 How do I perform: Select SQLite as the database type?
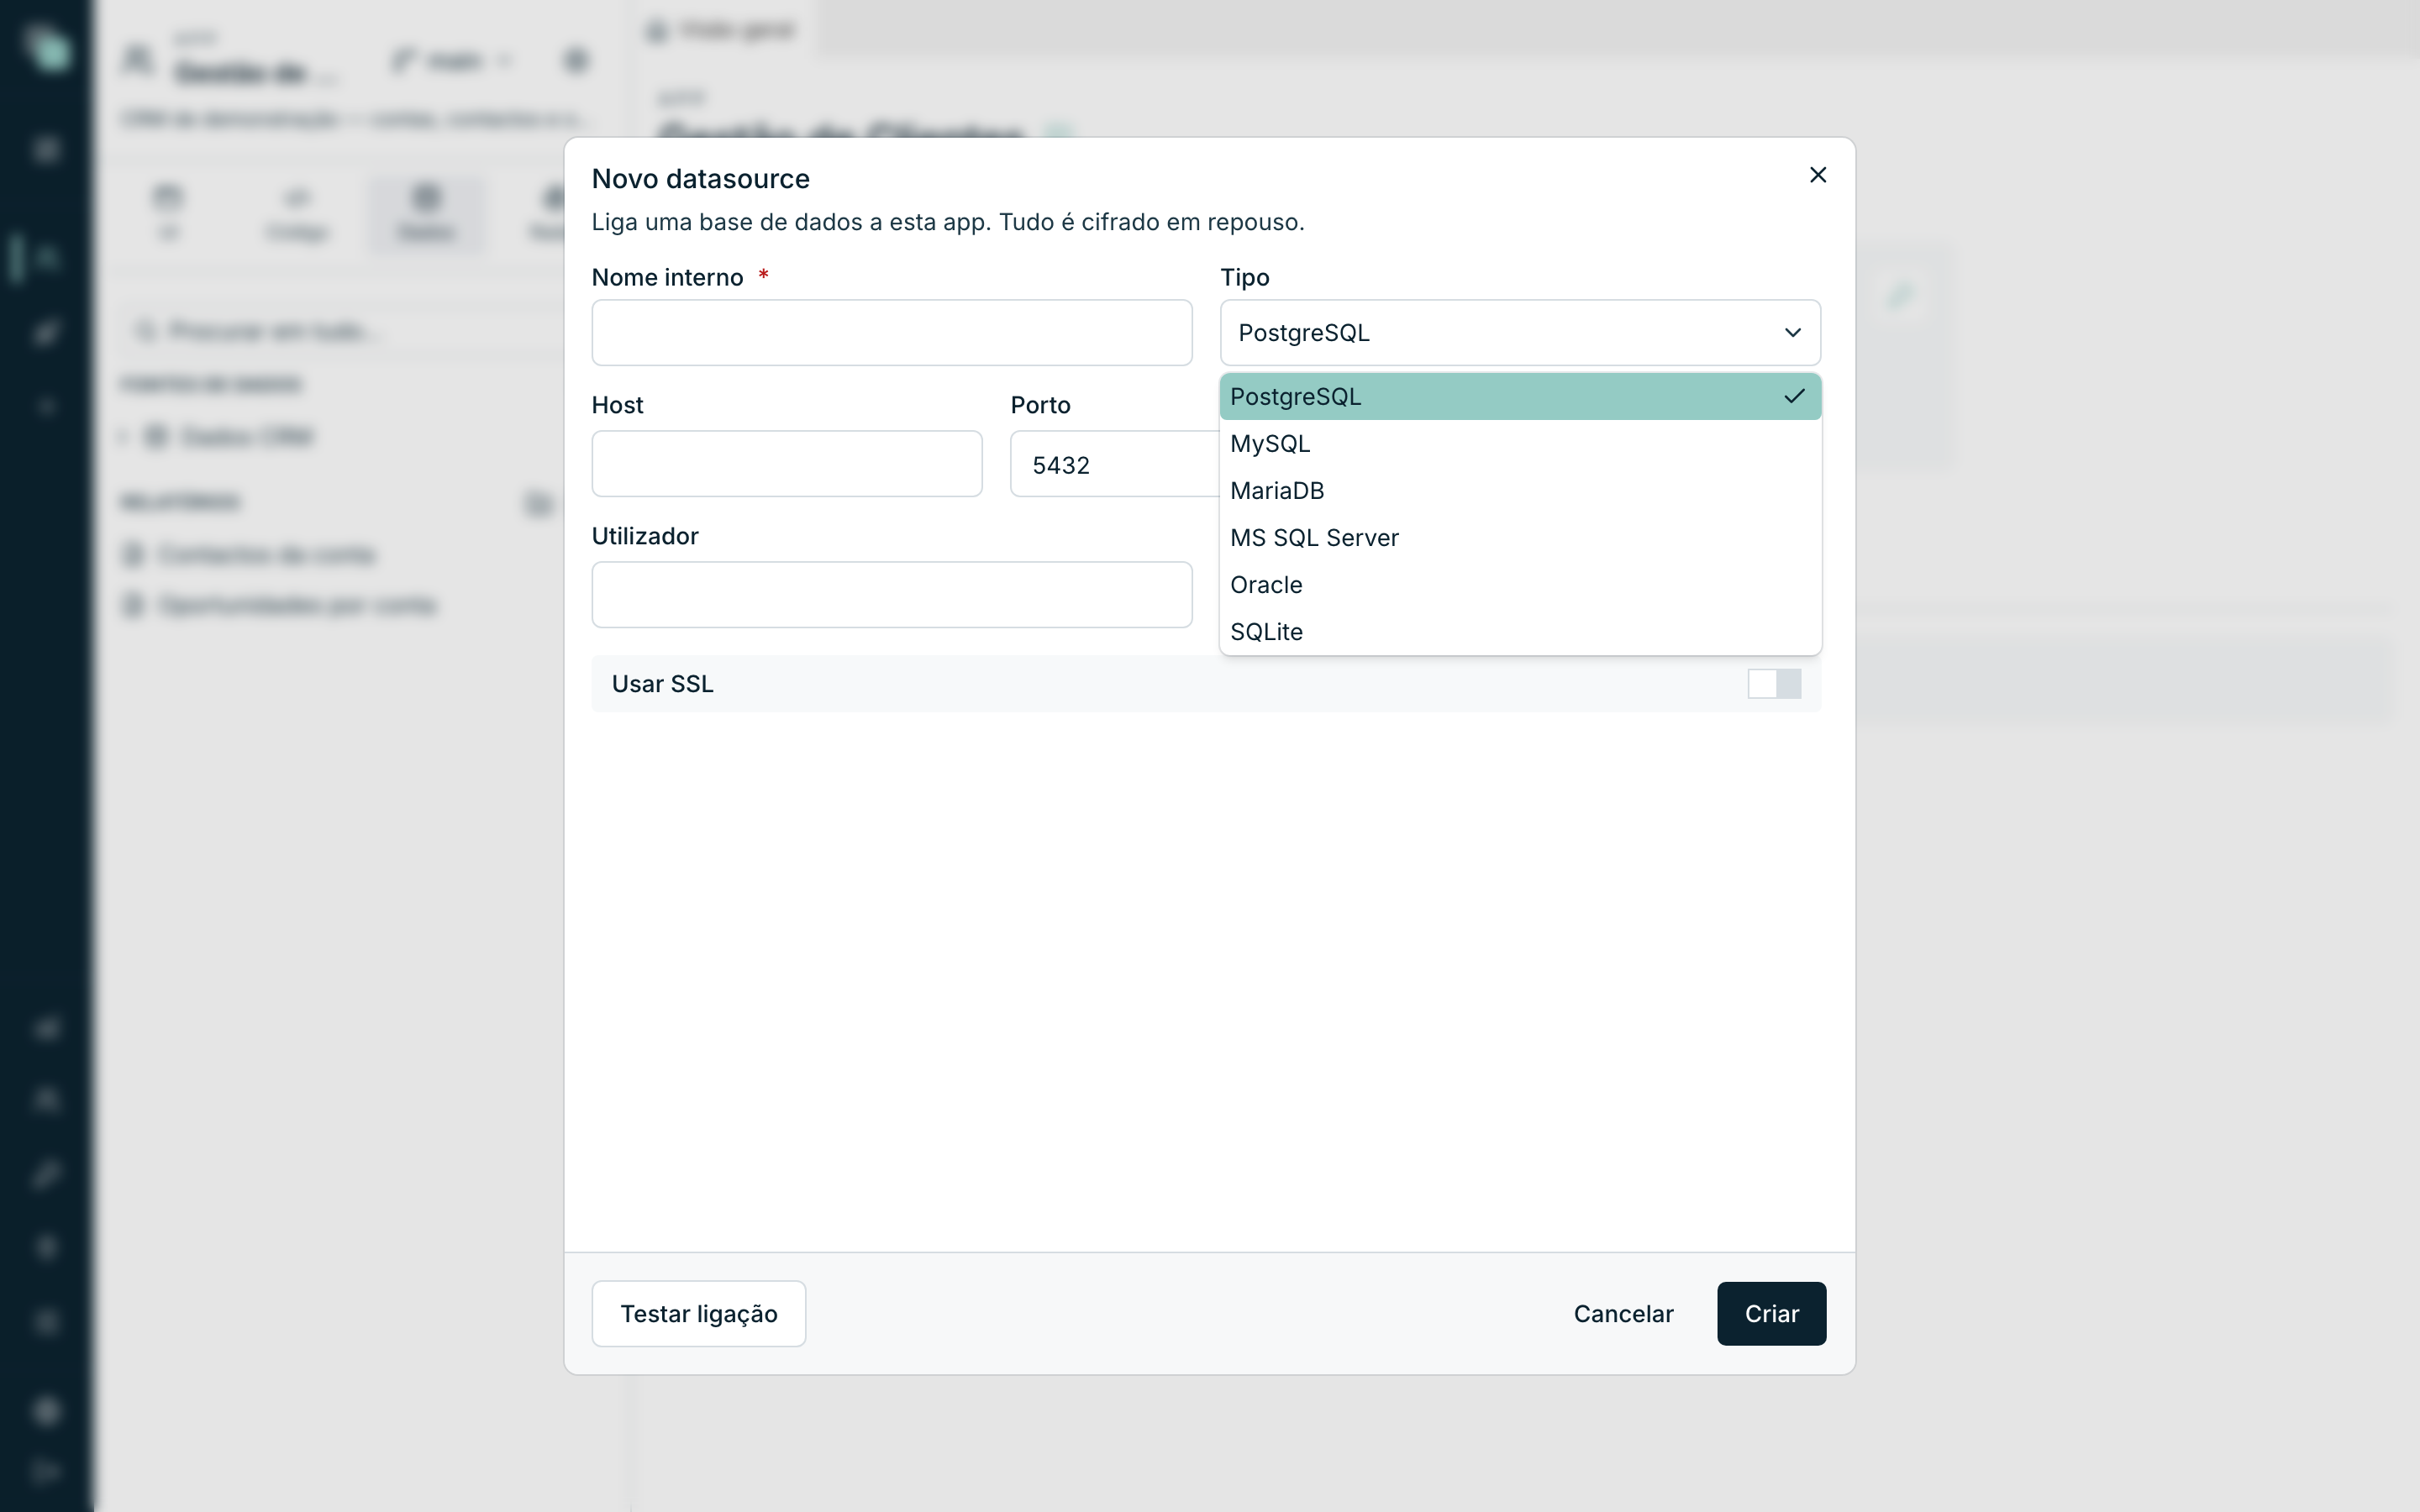(1520, 632)
